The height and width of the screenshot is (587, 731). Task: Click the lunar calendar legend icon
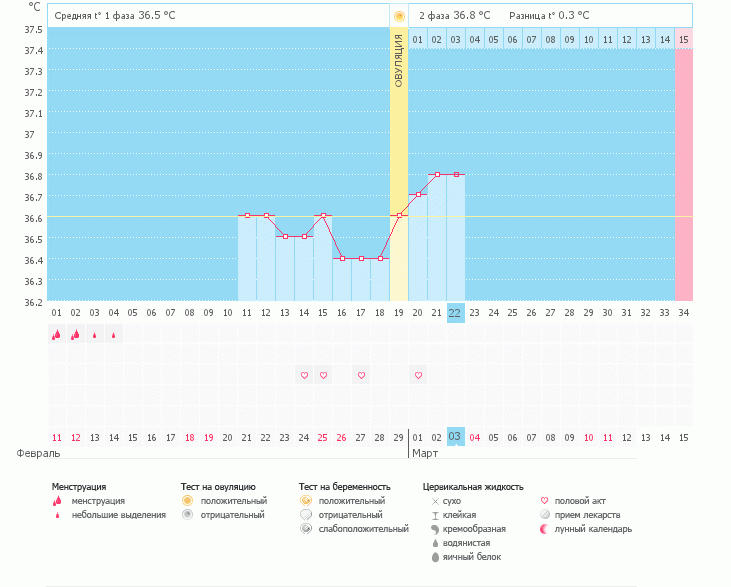point(545,529)
